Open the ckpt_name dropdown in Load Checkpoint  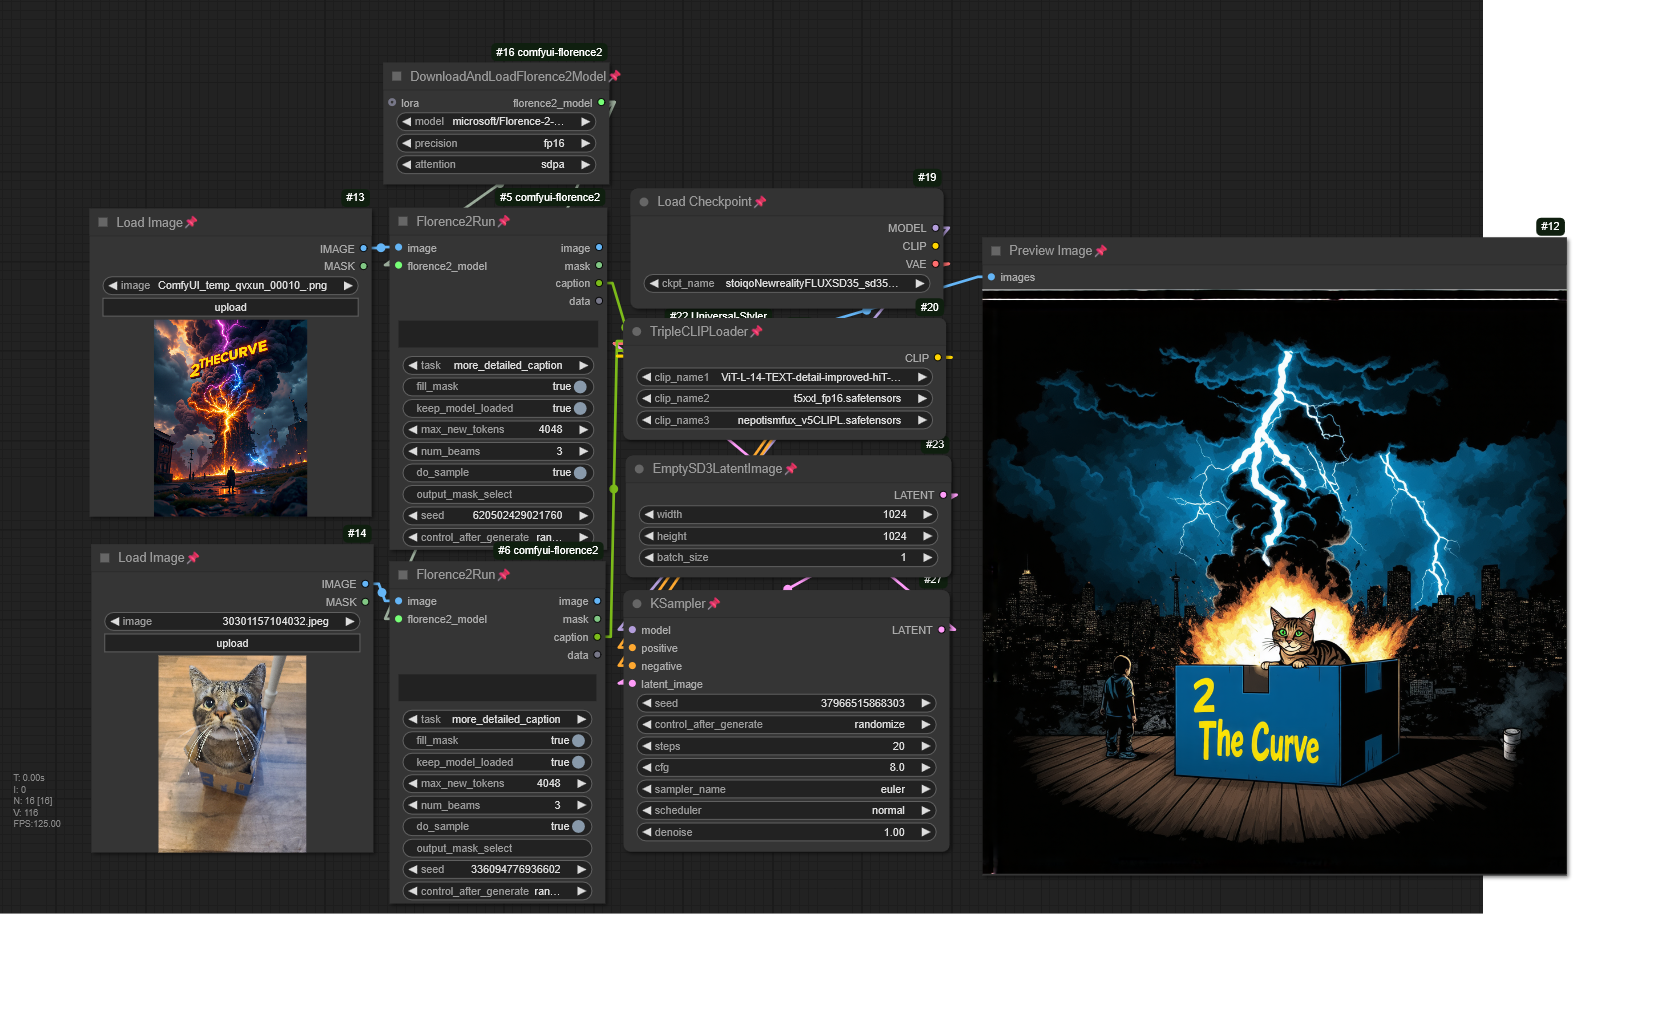(787, 284)
